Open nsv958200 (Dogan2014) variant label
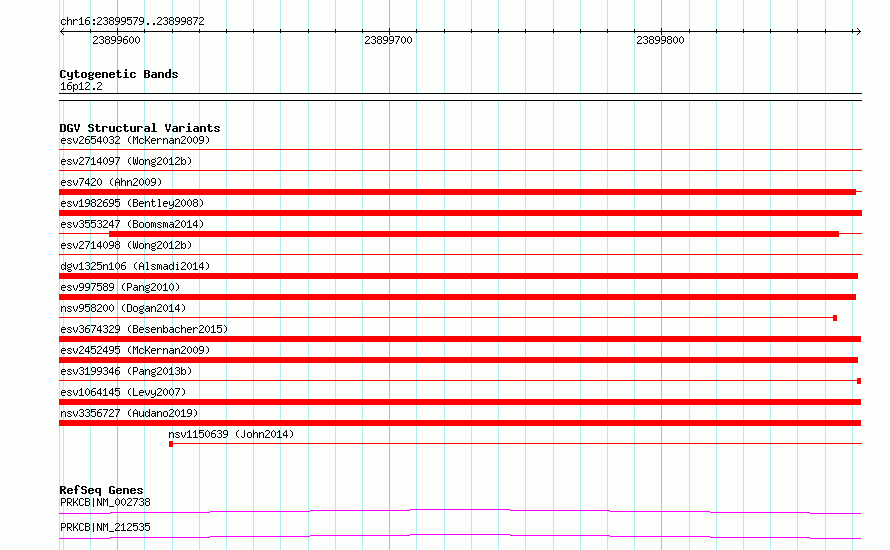The image size is (890, 550). point(123,308)
